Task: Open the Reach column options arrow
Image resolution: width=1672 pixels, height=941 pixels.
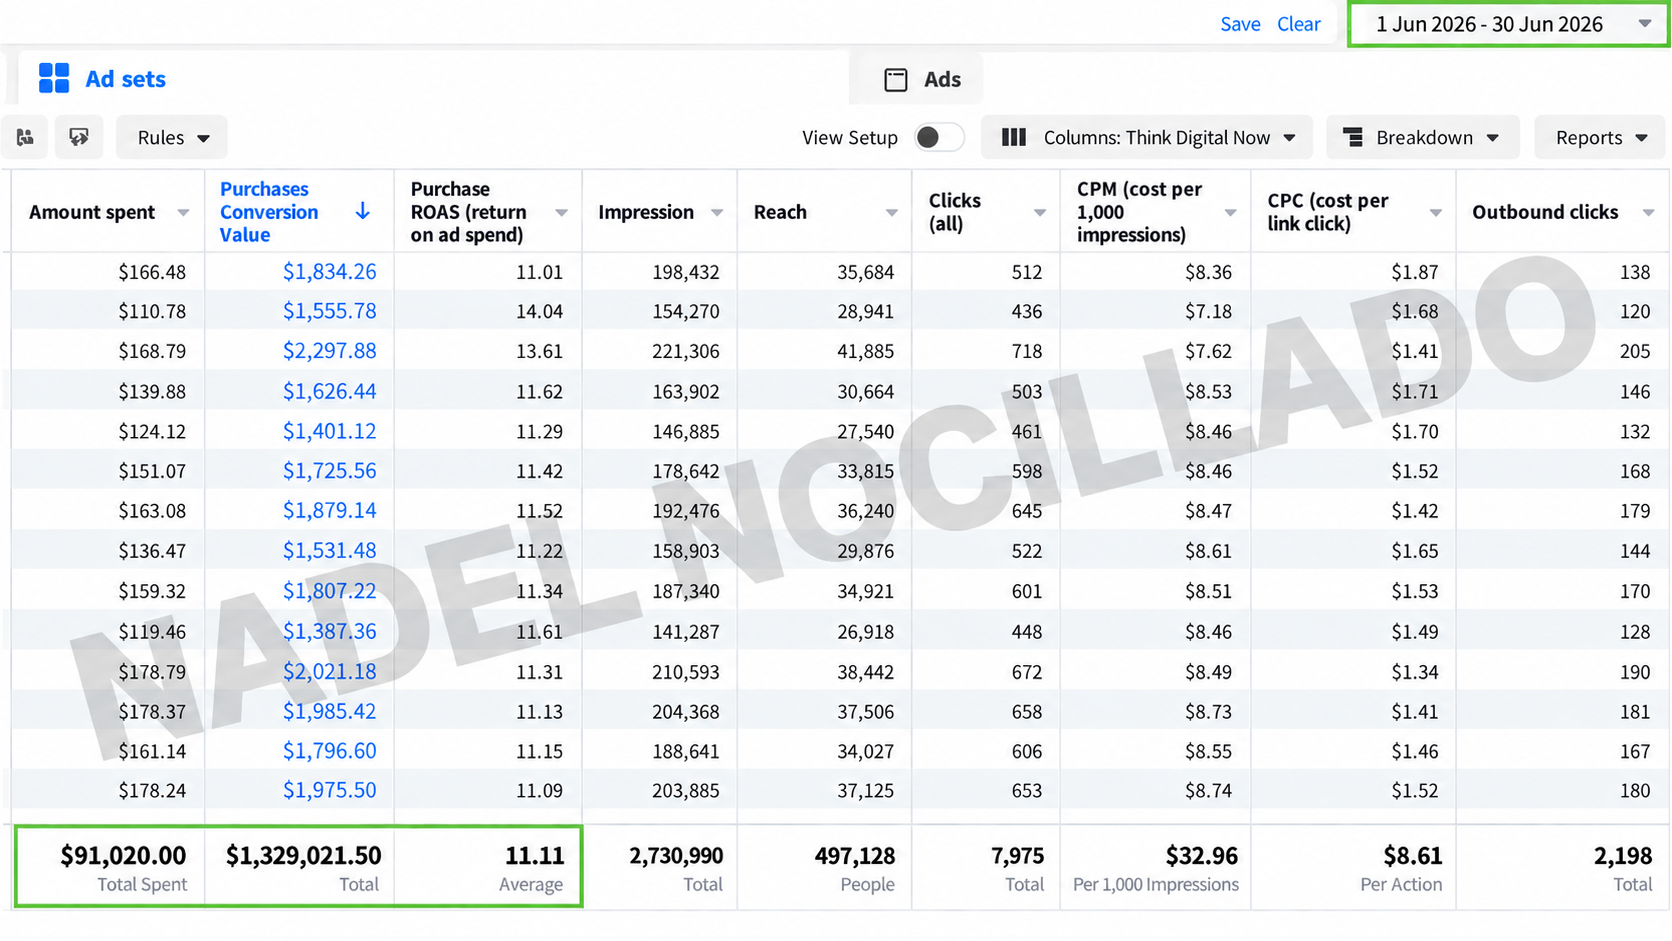Action: [891, 212]
